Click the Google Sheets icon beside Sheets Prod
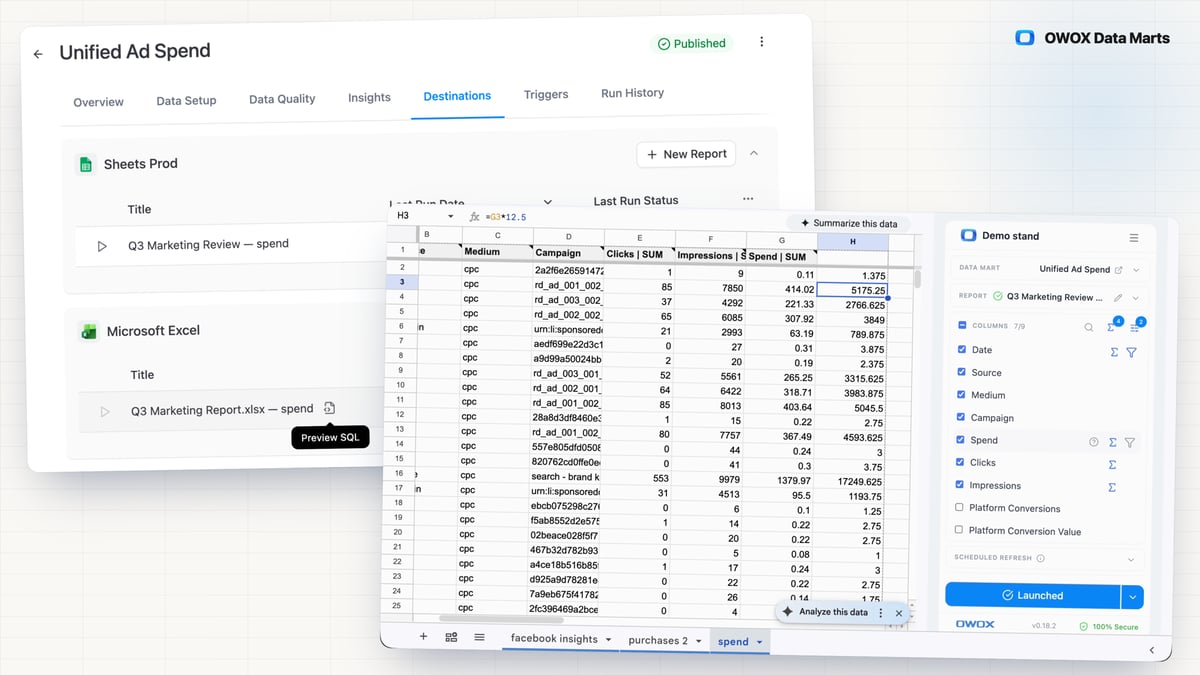Screen dimensions: 1200x675 [86, 164]
